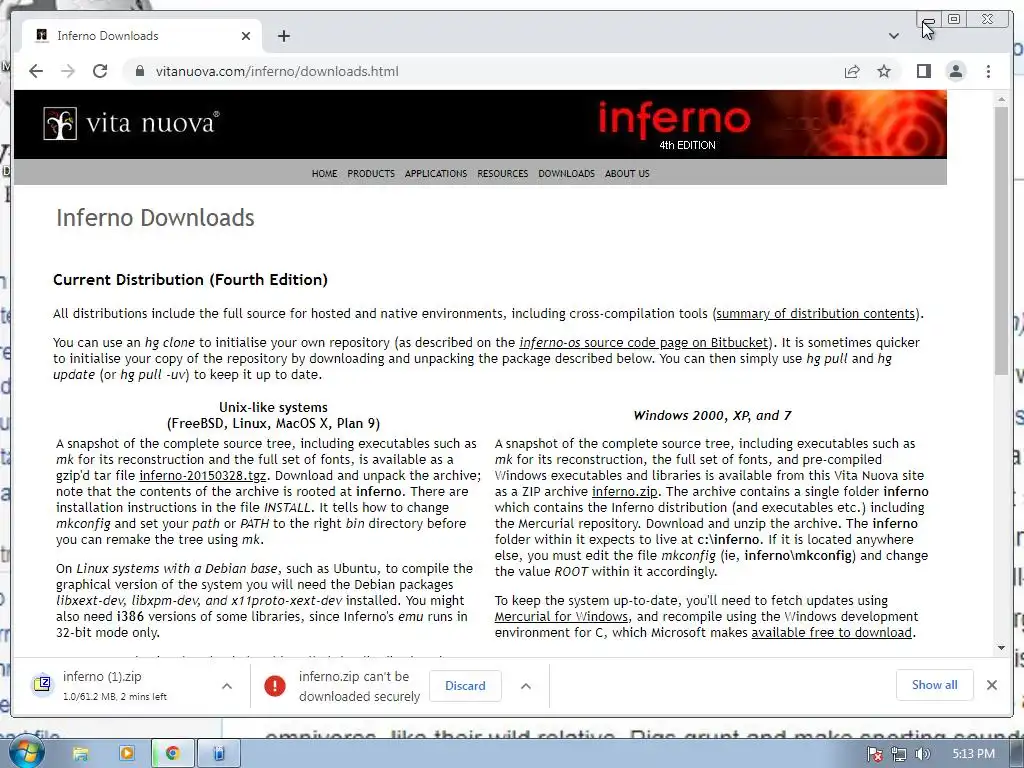Maximize the Chrome window
1024x768 pixels.
coord(953,19)
